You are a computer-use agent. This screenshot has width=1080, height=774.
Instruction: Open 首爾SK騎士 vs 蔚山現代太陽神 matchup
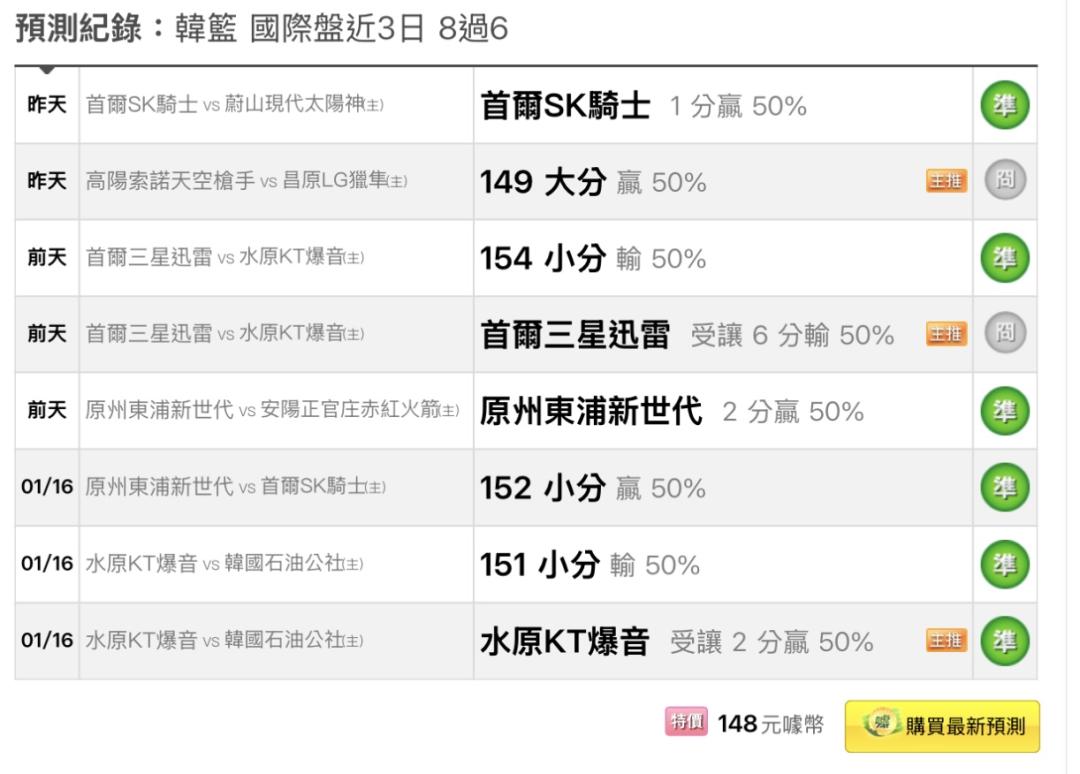[x=234, y=105]
